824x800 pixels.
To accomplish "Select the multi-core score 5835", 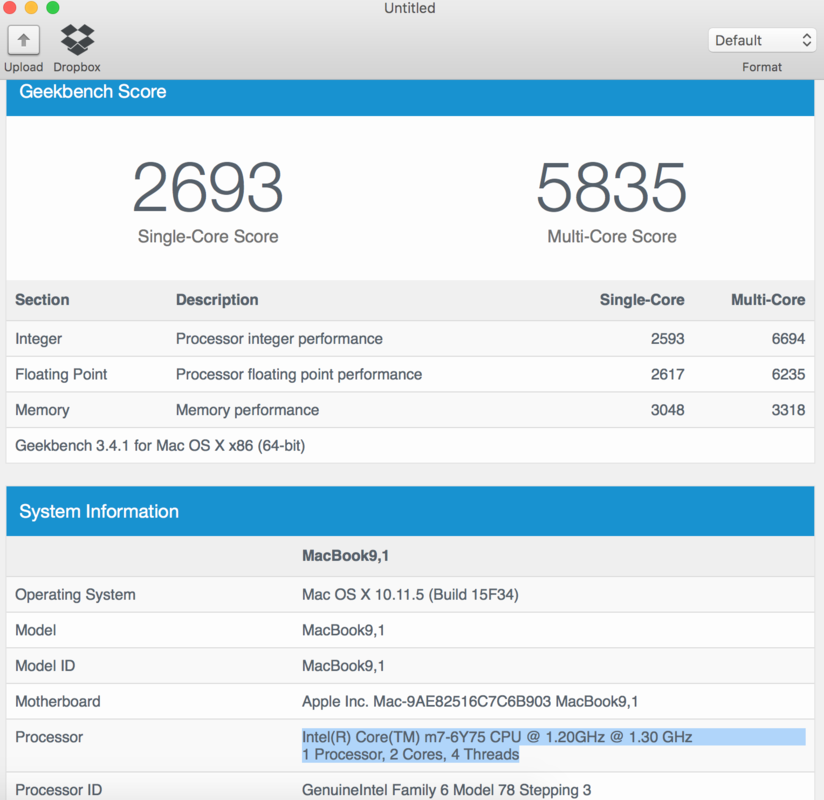I will [611, 187].
